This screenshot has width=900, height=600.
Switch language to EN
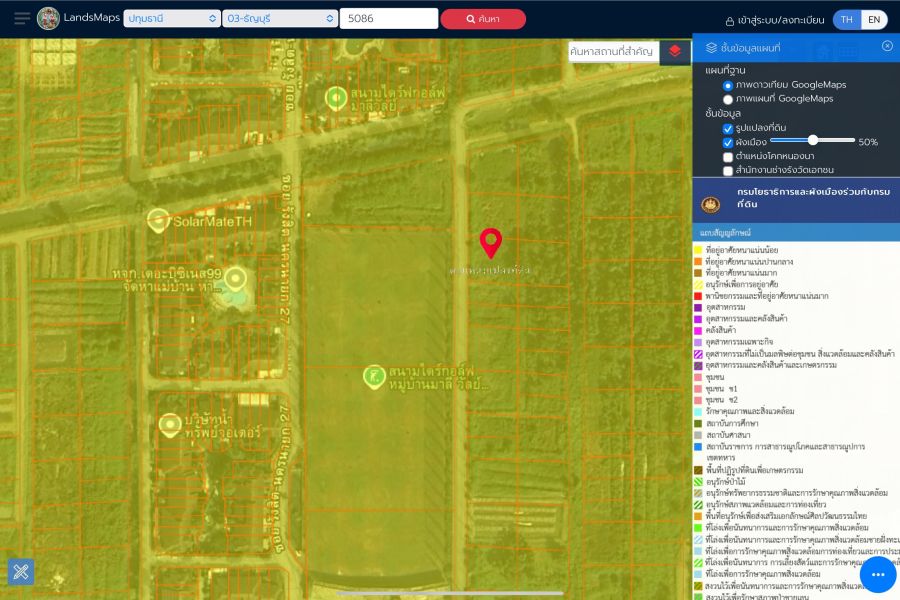(x=873, y=20)
